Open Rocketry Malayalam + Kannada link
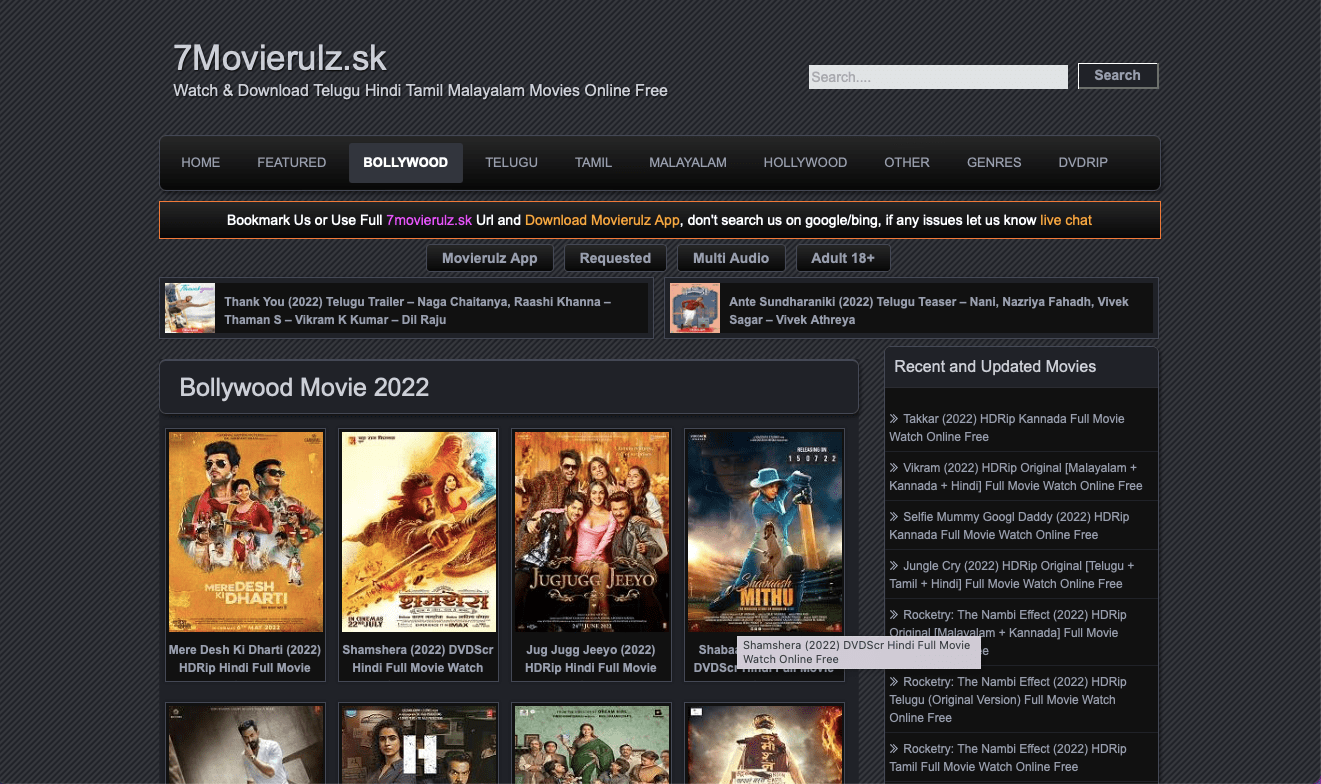The image size is (1321, 784). click(1008, 633)
